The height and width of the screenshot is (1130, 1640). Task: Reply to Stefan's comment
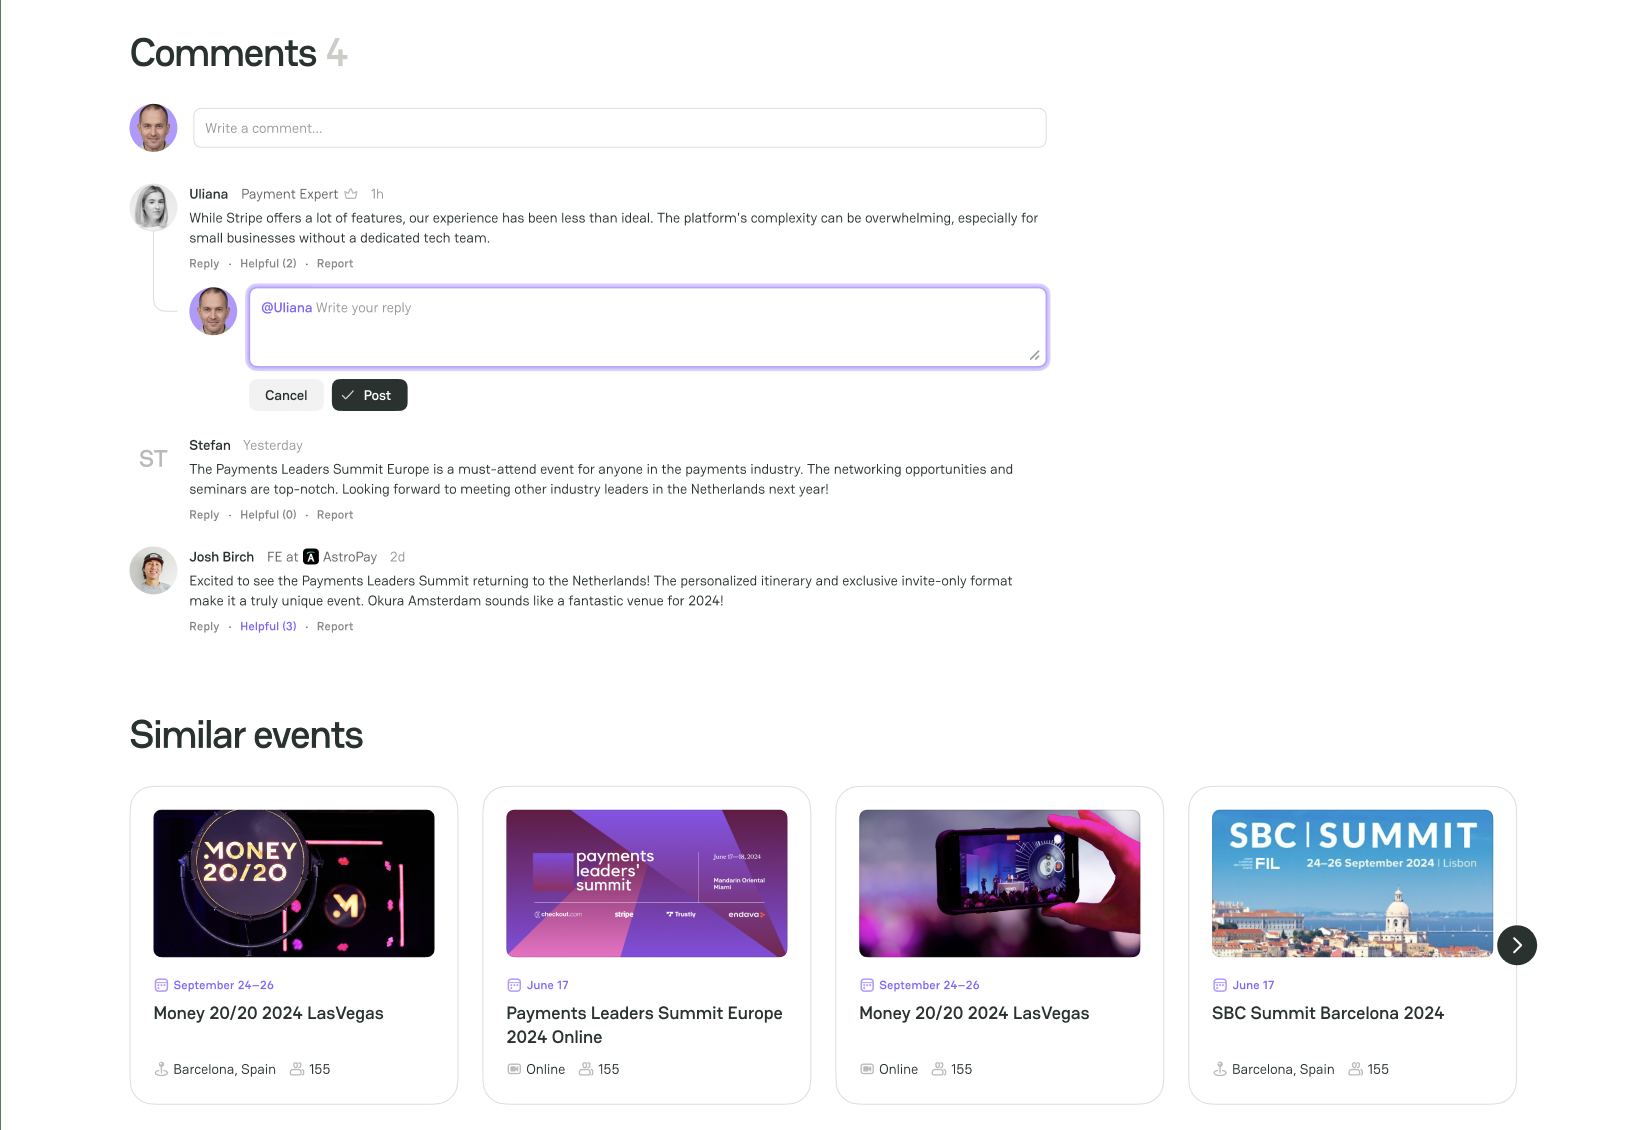pos(204,515)
